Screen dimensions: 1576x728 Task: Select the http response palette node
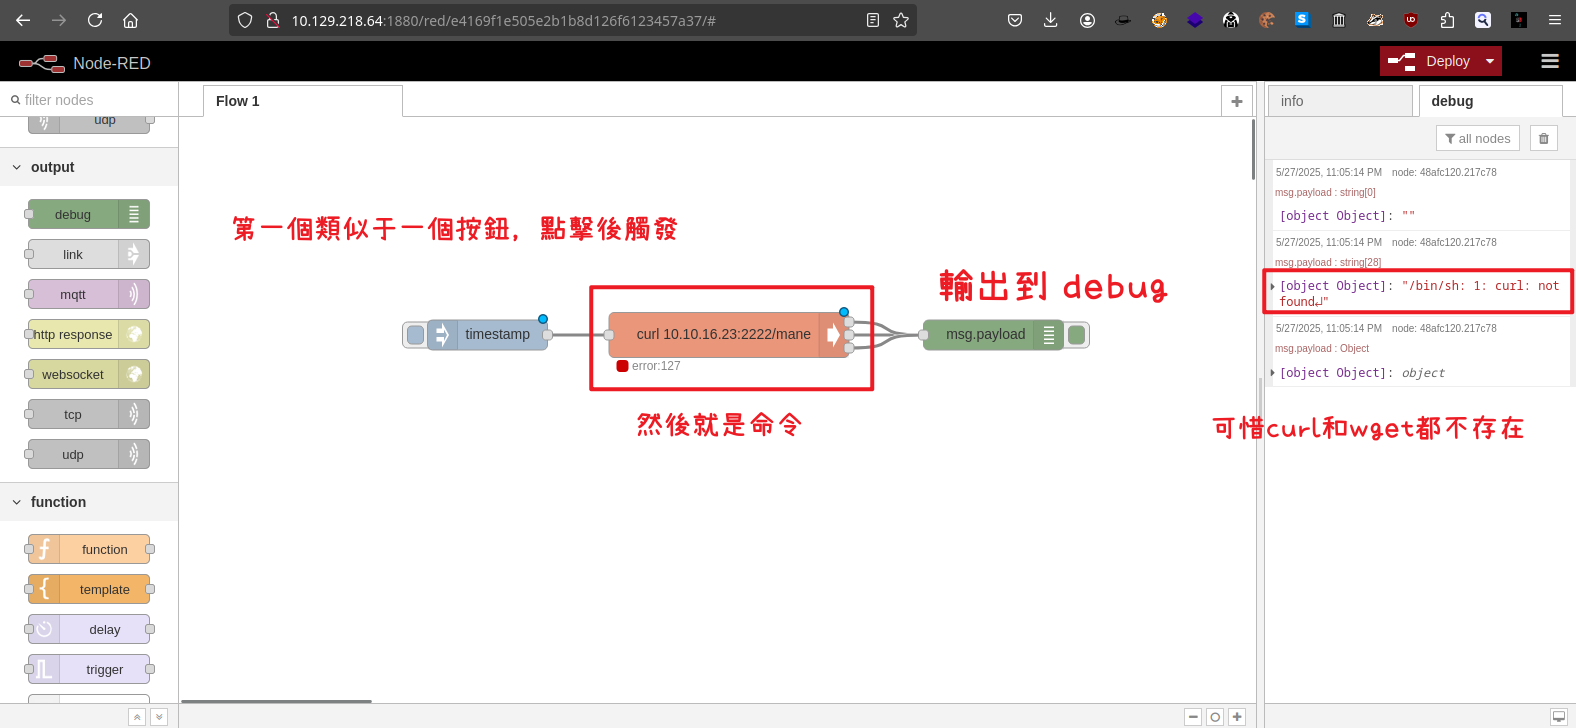89,334
